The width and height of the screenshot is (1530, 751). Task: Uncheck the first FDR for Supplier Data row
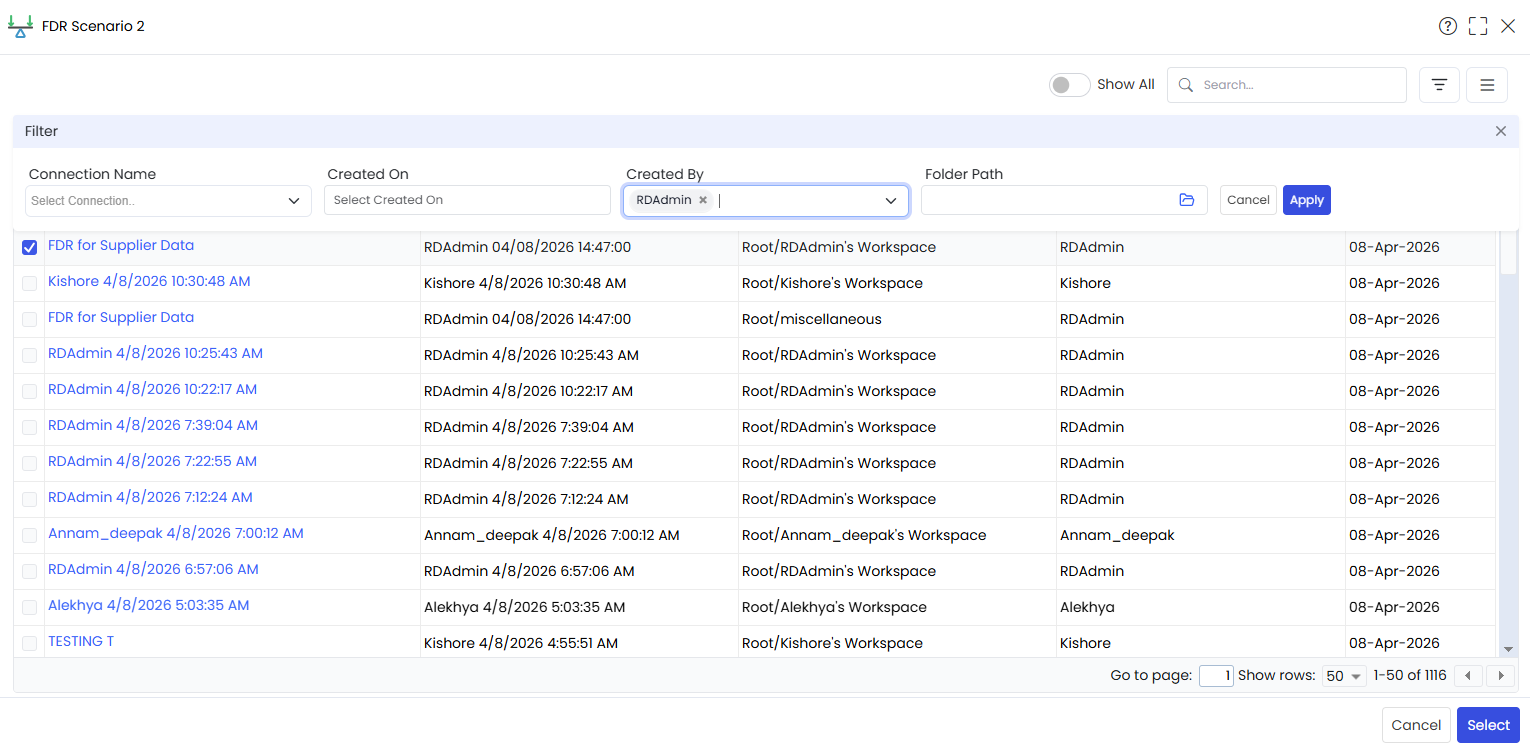(x=30, y=247)
